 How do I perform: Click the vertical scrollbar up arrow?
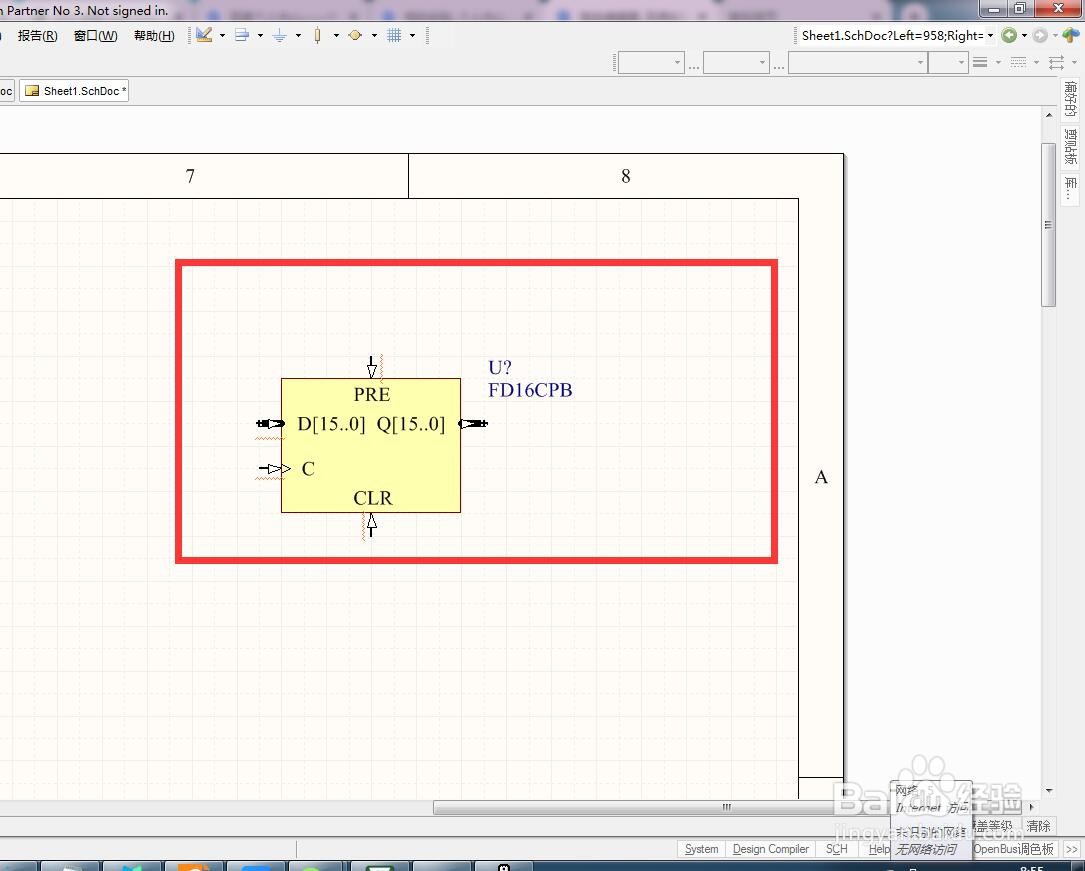(x=1049, y=115)
